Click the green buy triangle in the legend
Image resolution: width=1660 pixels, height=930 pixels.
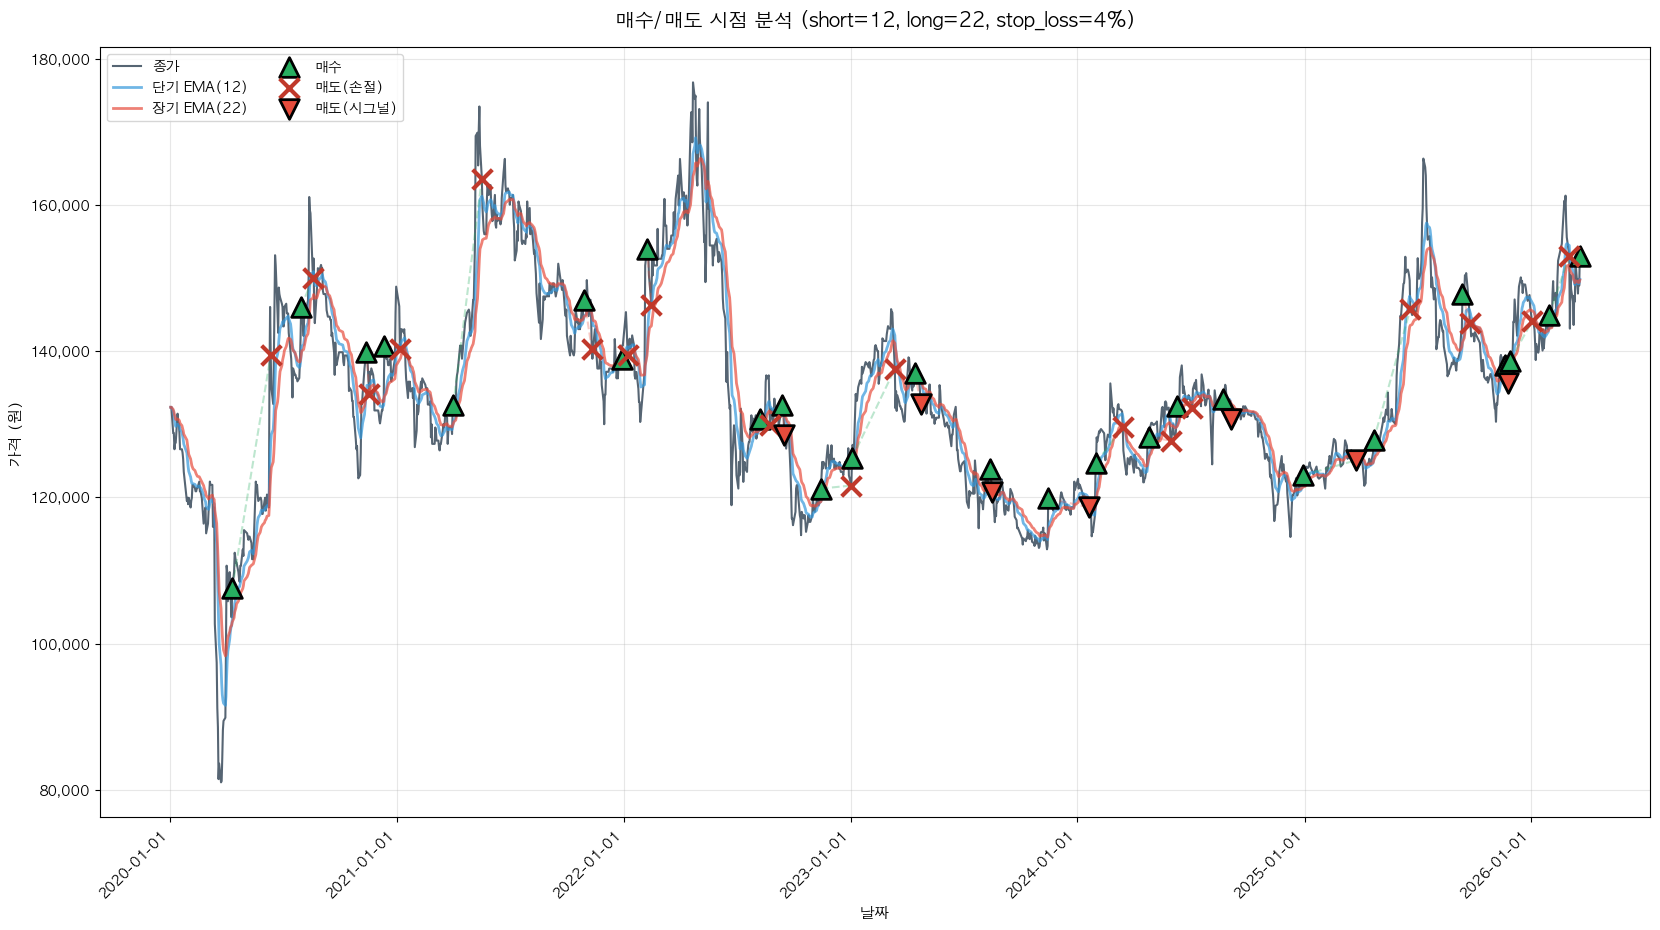click(289, 68)
